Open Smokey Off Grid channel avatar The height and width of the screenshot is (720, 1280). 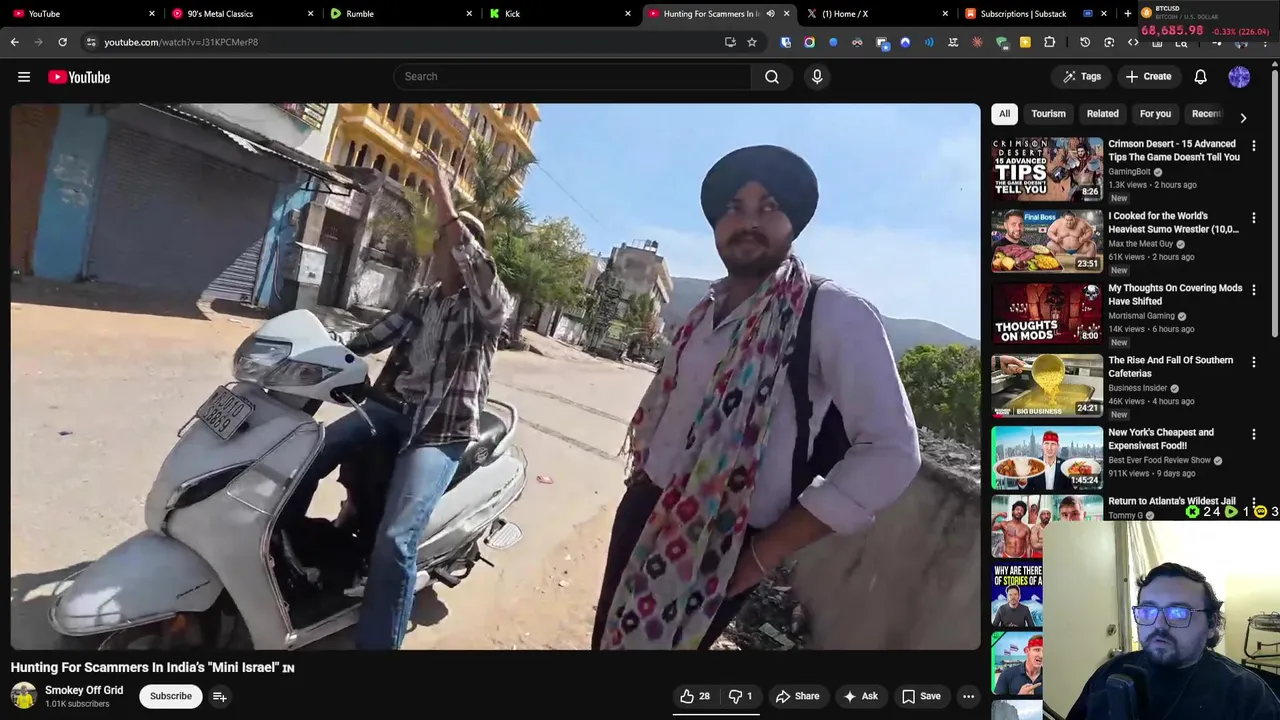point(24,696)
